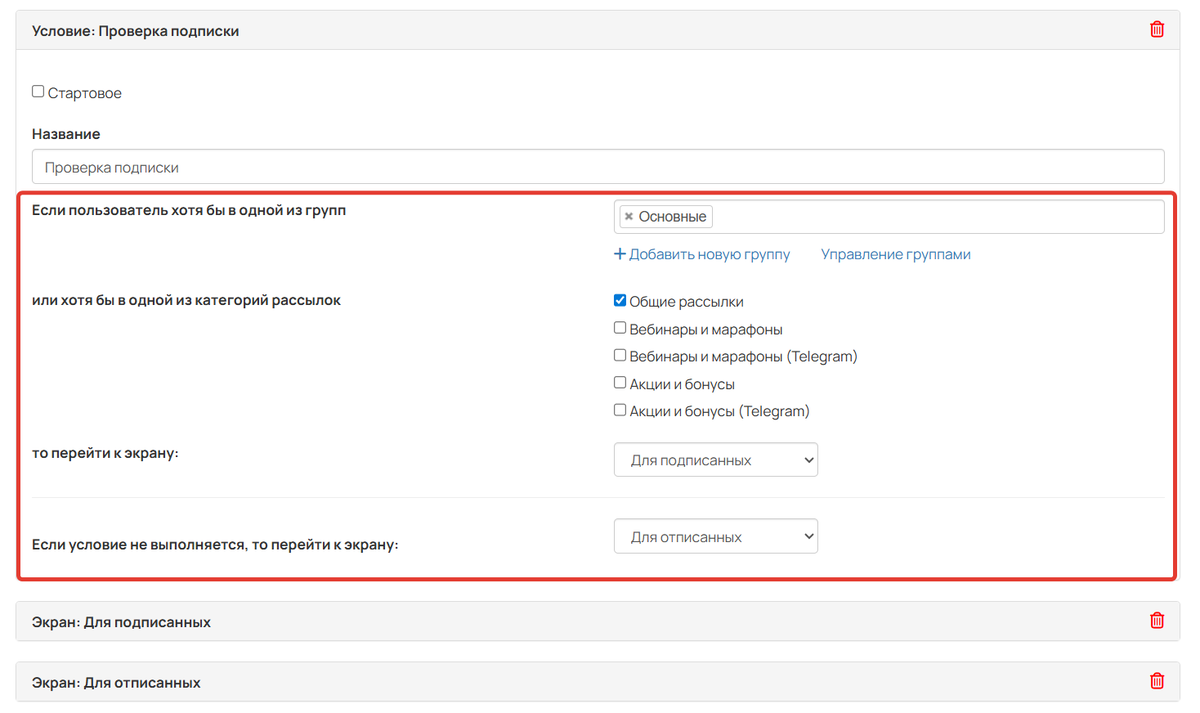Tick Вебинары и марафоны (Telegram) checkbox
Image resolution: width=1200 pixels, height=713 pixels.
point(620,355)
